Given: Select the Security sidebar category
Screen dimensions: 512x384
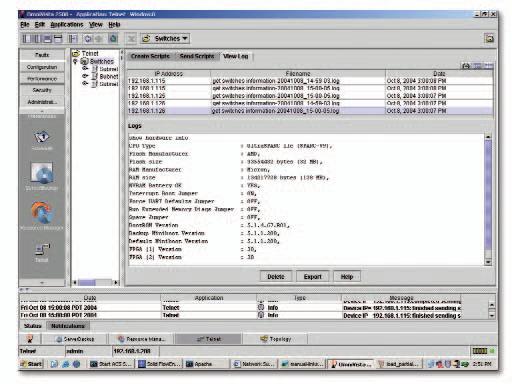Looking at the screenshot, I should (x=42, y=90).
